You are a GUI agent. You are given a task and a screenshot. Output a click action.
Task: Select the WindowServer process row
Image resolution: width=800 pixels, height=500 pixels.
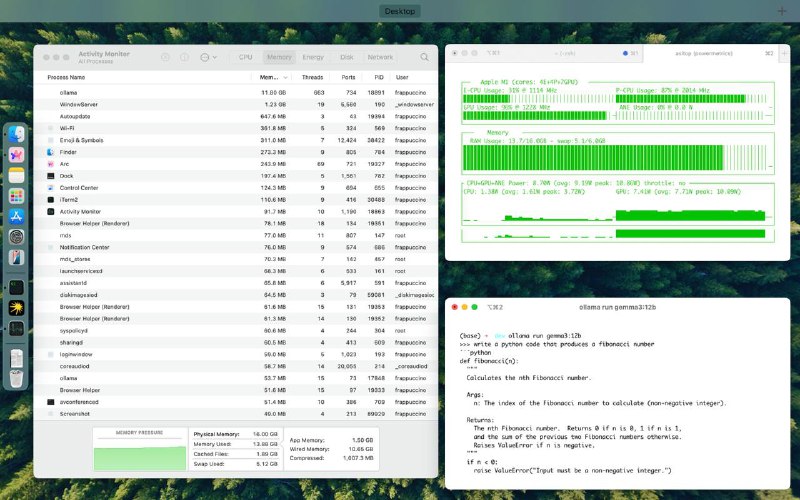click(x=236, y=105)
